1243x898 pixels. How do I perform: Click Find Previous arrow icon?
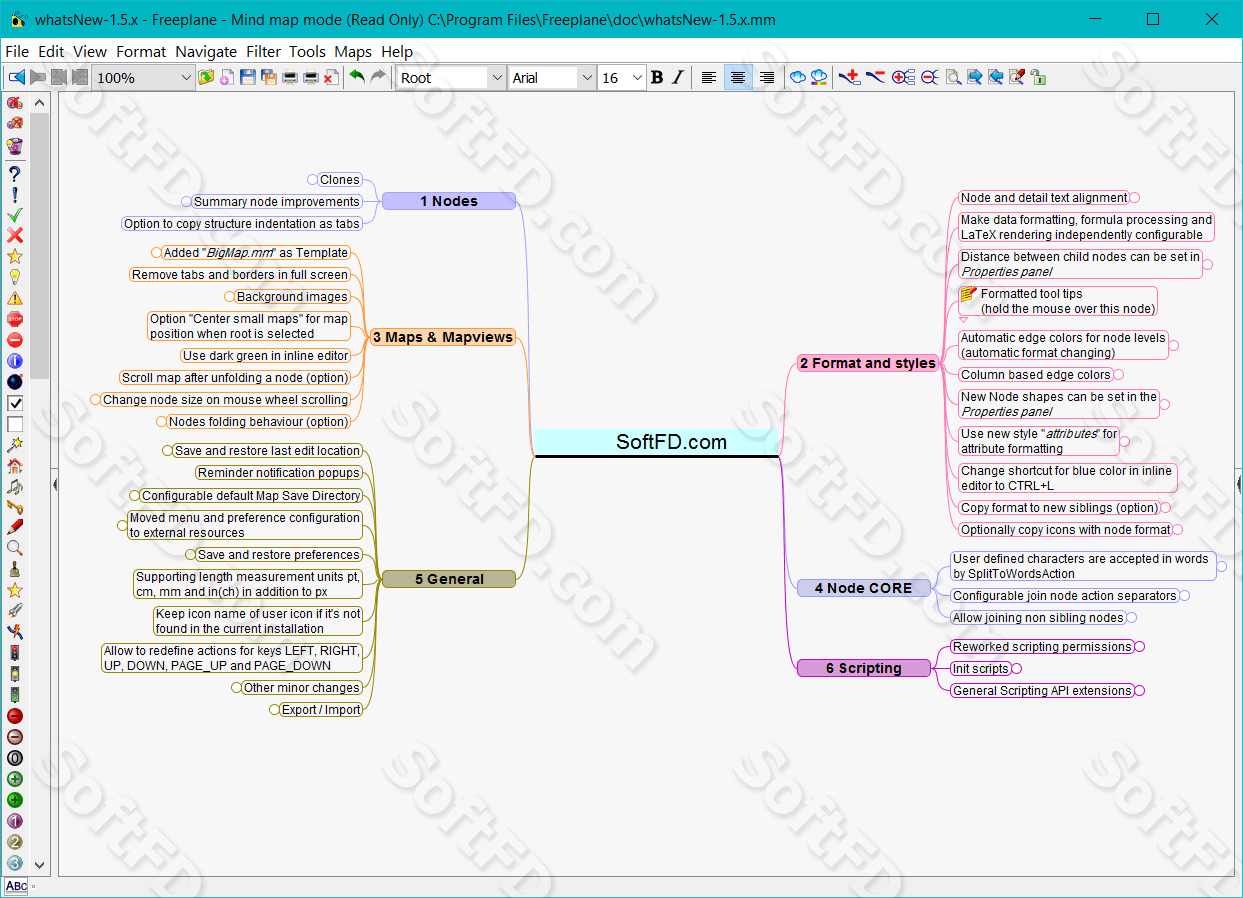click(995, 77)
